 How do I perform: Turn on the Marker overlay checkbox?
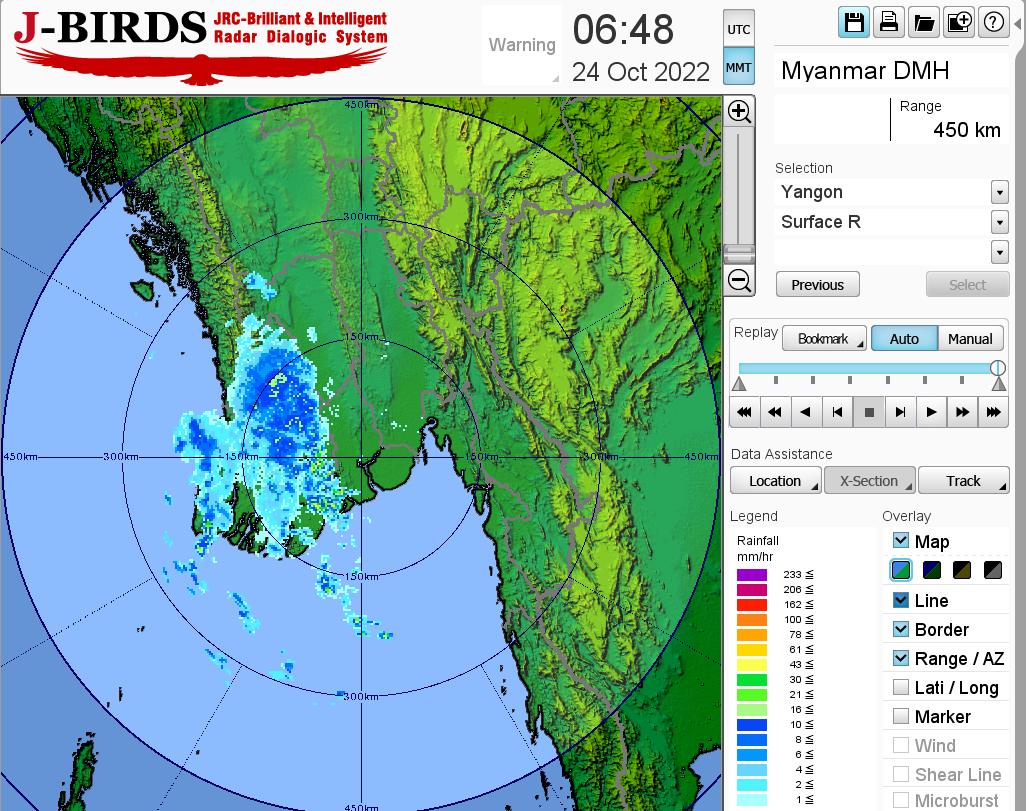pos(901,716)
